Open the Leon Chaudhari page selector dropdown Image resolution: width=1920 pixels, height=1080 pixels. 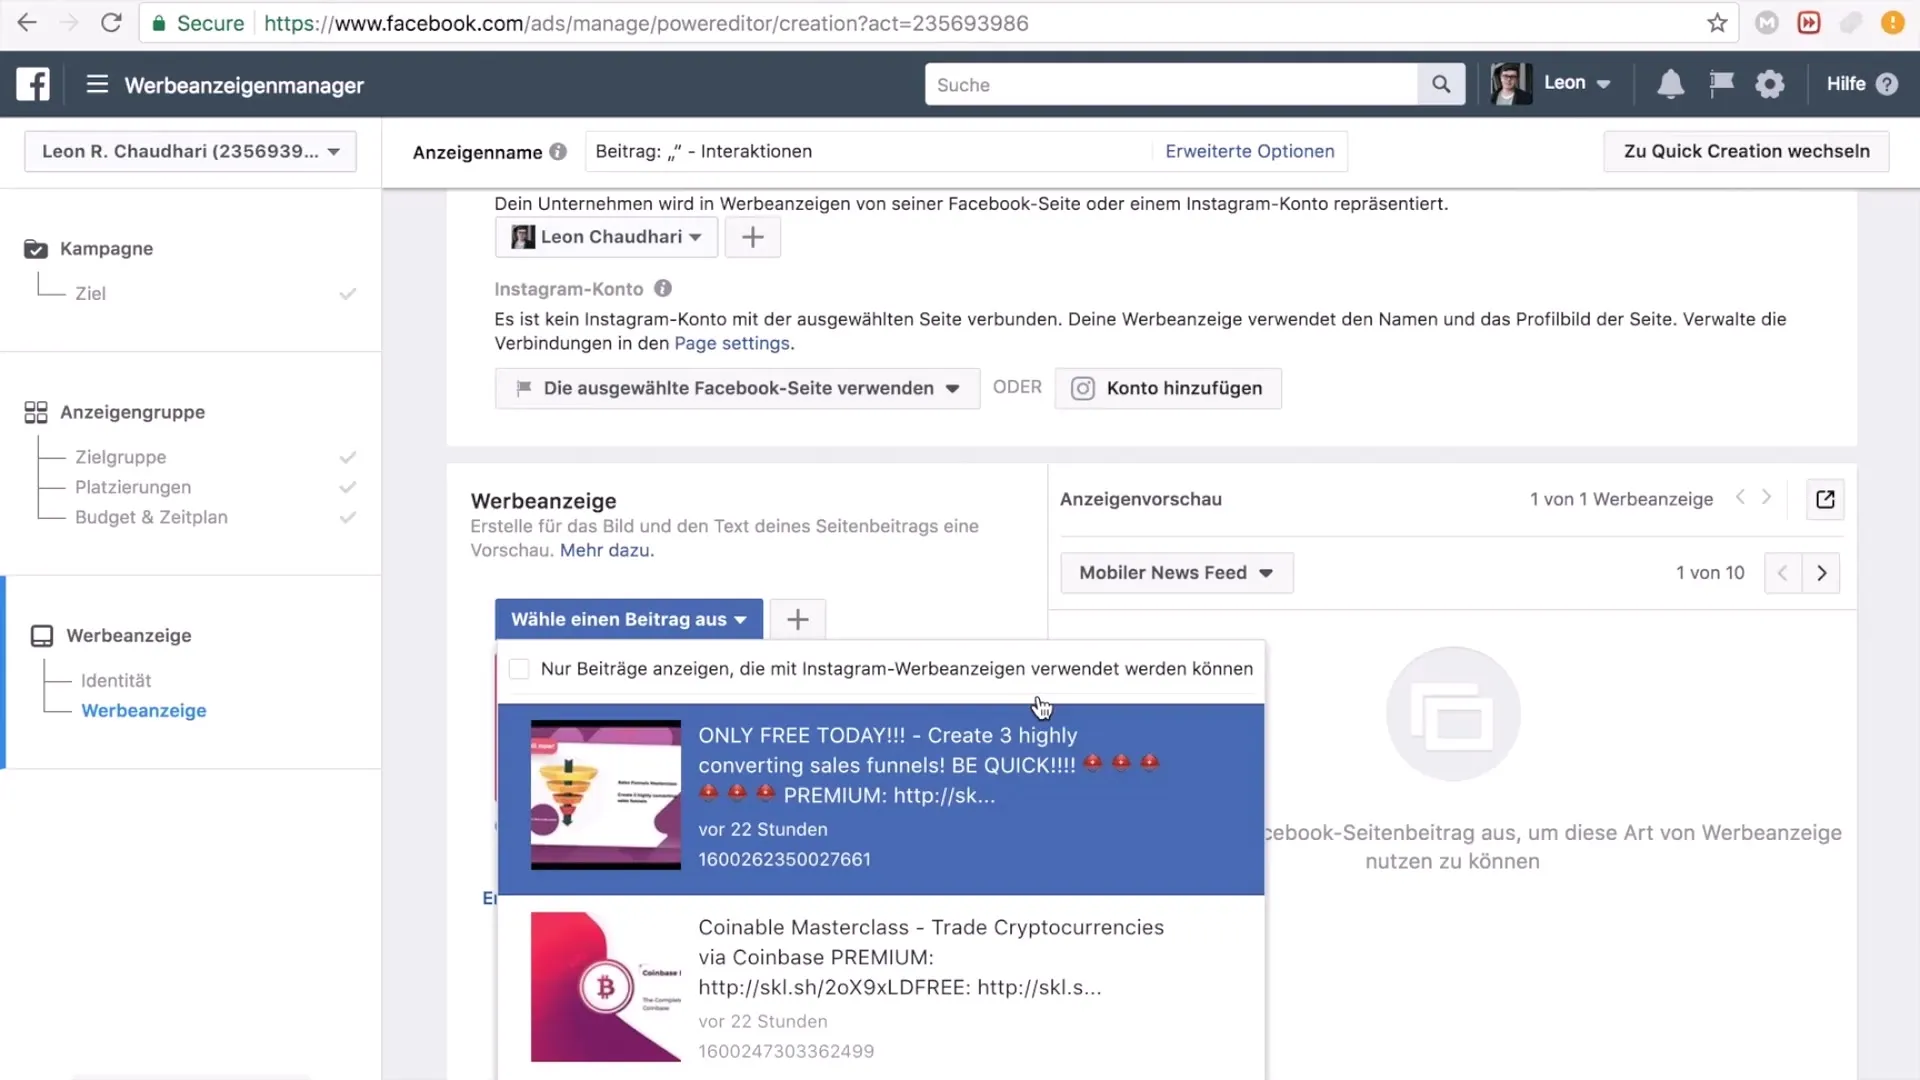click(x=606, y=237)
